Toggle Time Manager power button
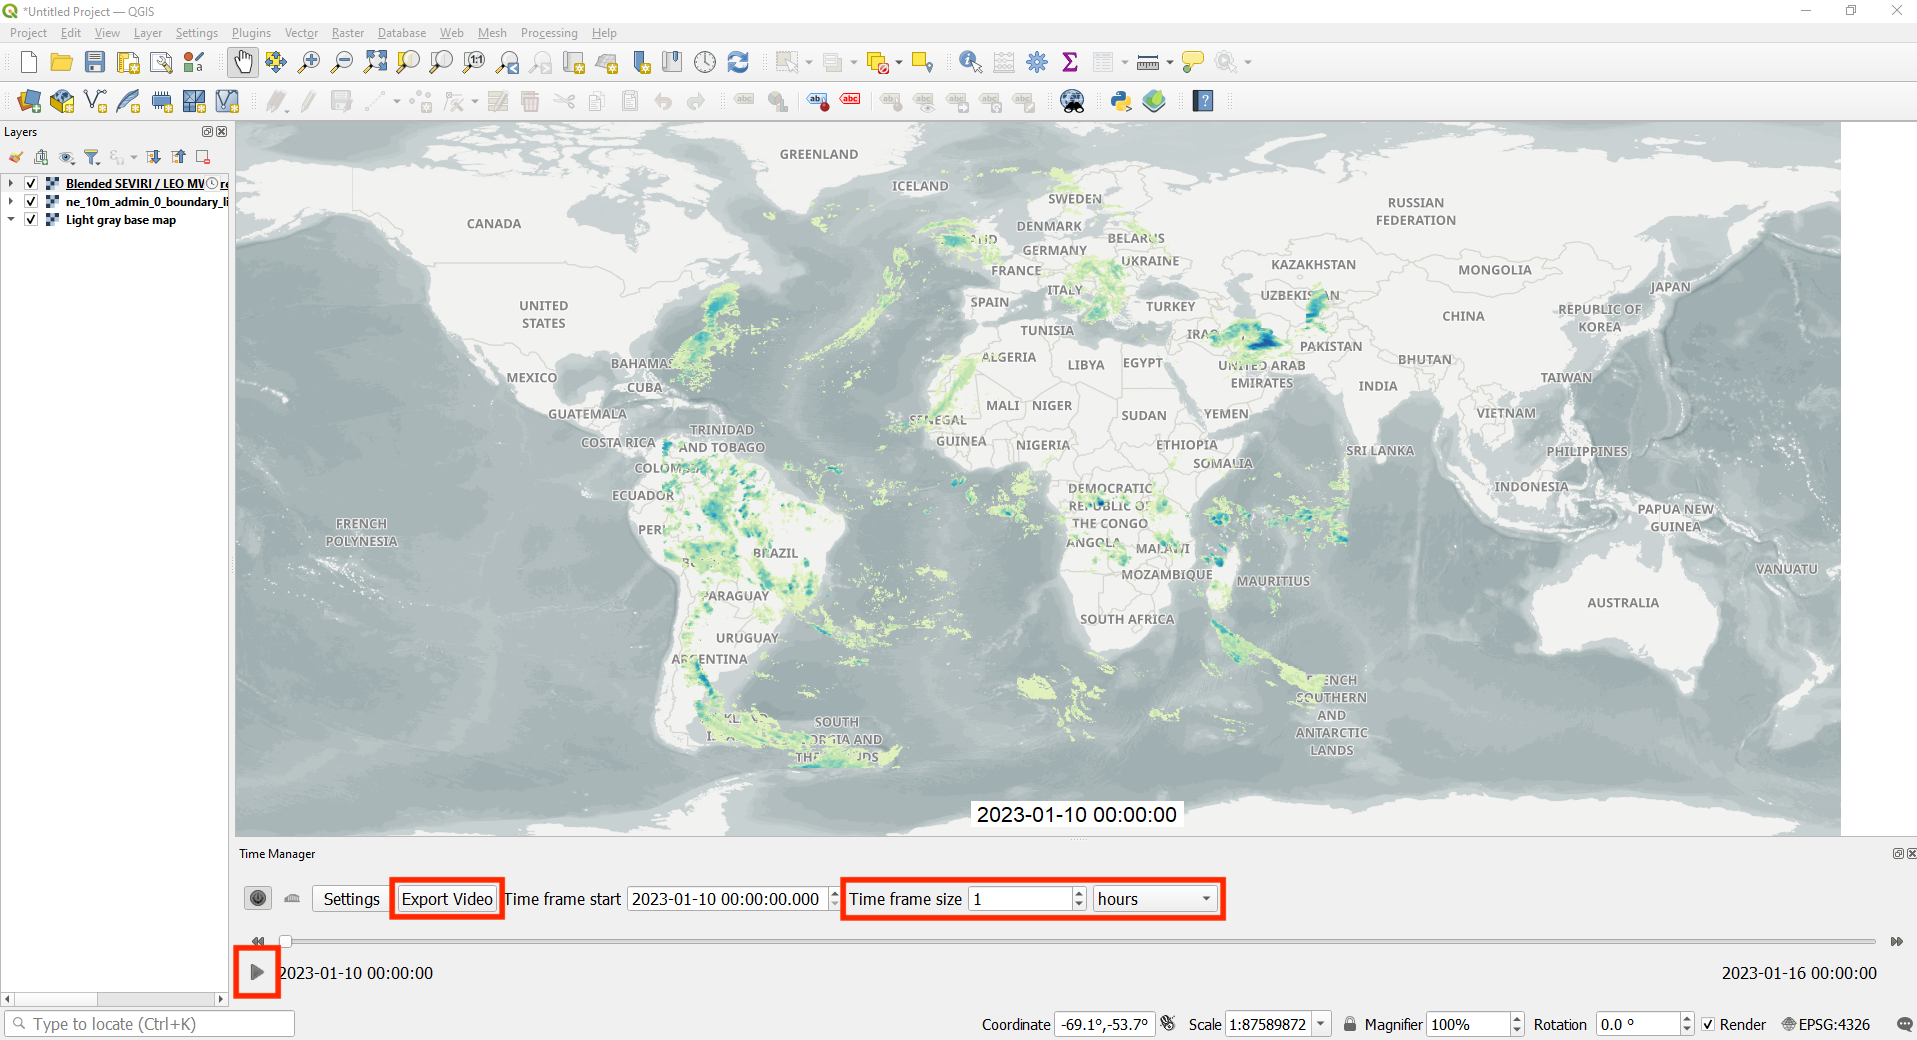Viewport: 1917px width, 1040px height. 258,898
